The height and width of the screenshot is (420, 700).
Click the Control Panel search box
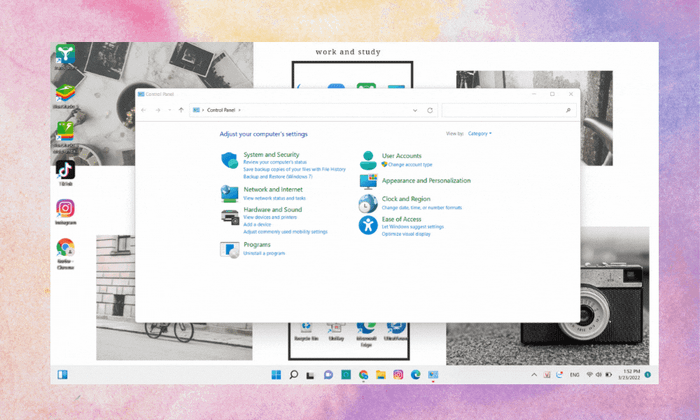pos(508,110)
